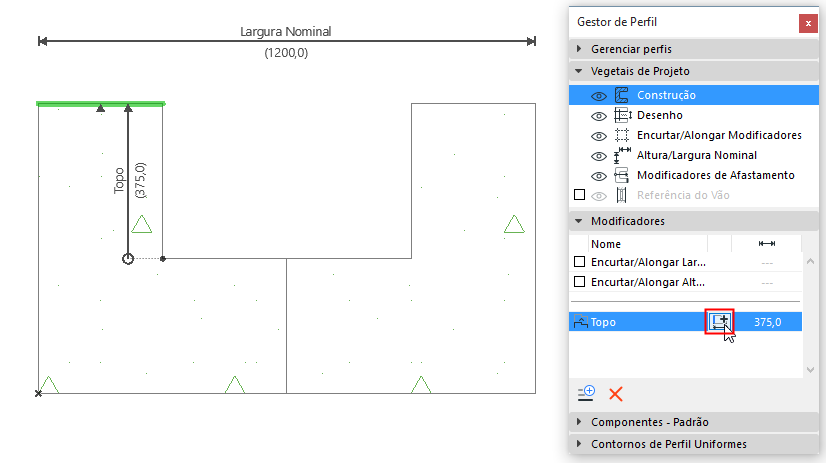
Task: Select the Desenho layer row
Action: pyautogui.click(x=694, y=115)
